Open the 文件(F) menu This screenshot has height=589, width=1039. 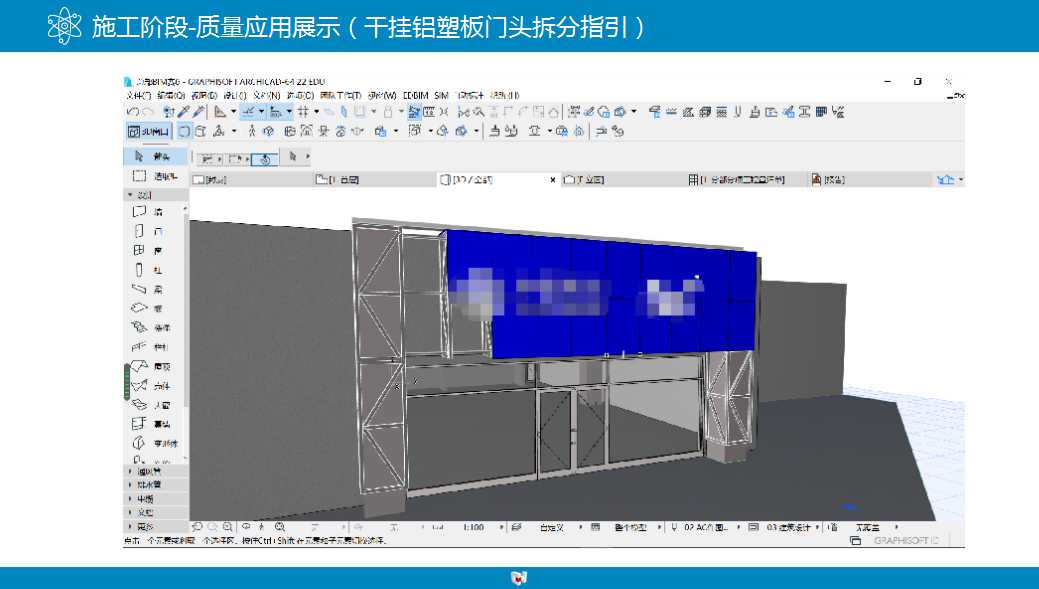coord(132,91)
